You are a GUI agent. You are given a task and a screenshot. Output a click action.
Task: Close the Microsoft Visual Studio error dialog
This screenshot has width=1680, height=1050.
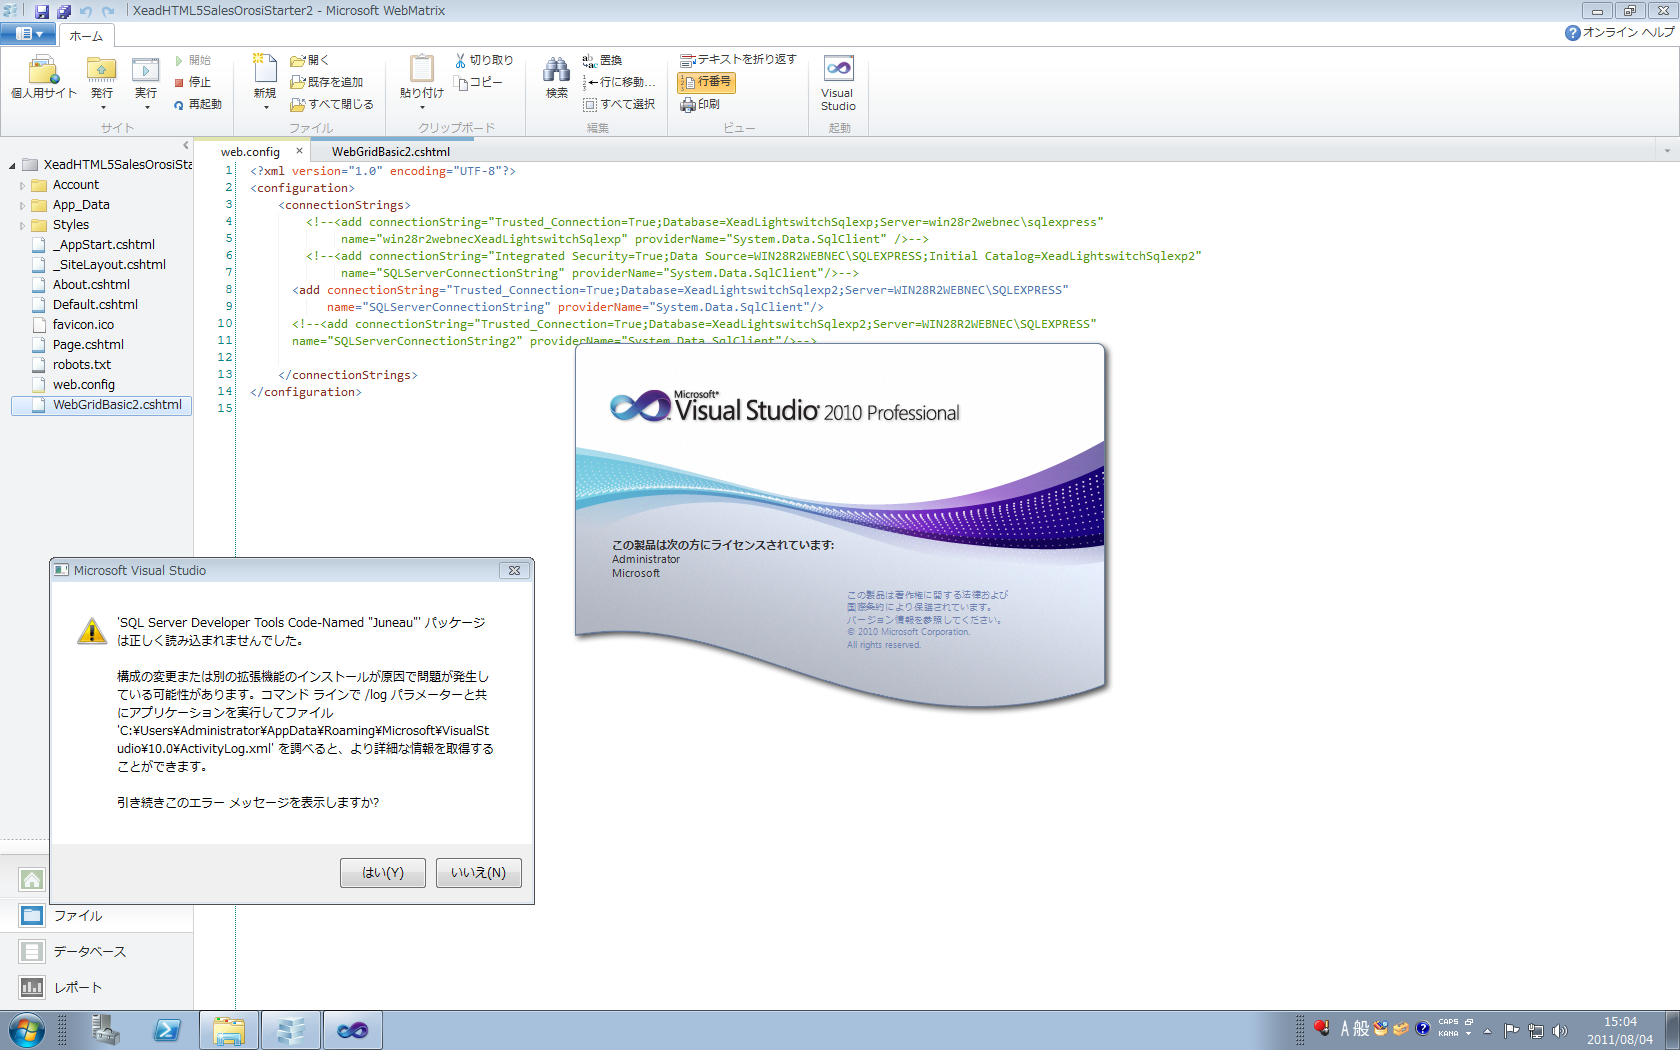click(514, 571)
